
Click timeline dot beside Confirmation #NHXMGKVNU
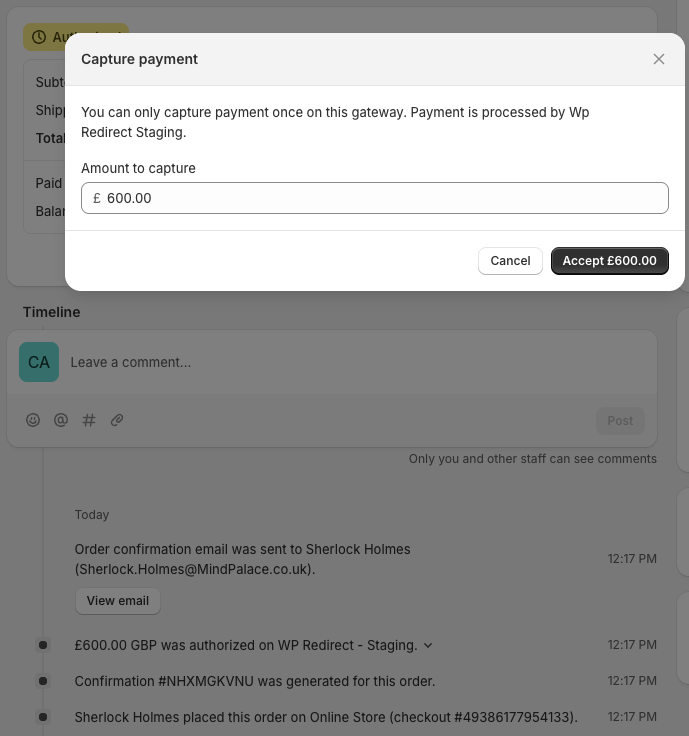tap(43, 681)
